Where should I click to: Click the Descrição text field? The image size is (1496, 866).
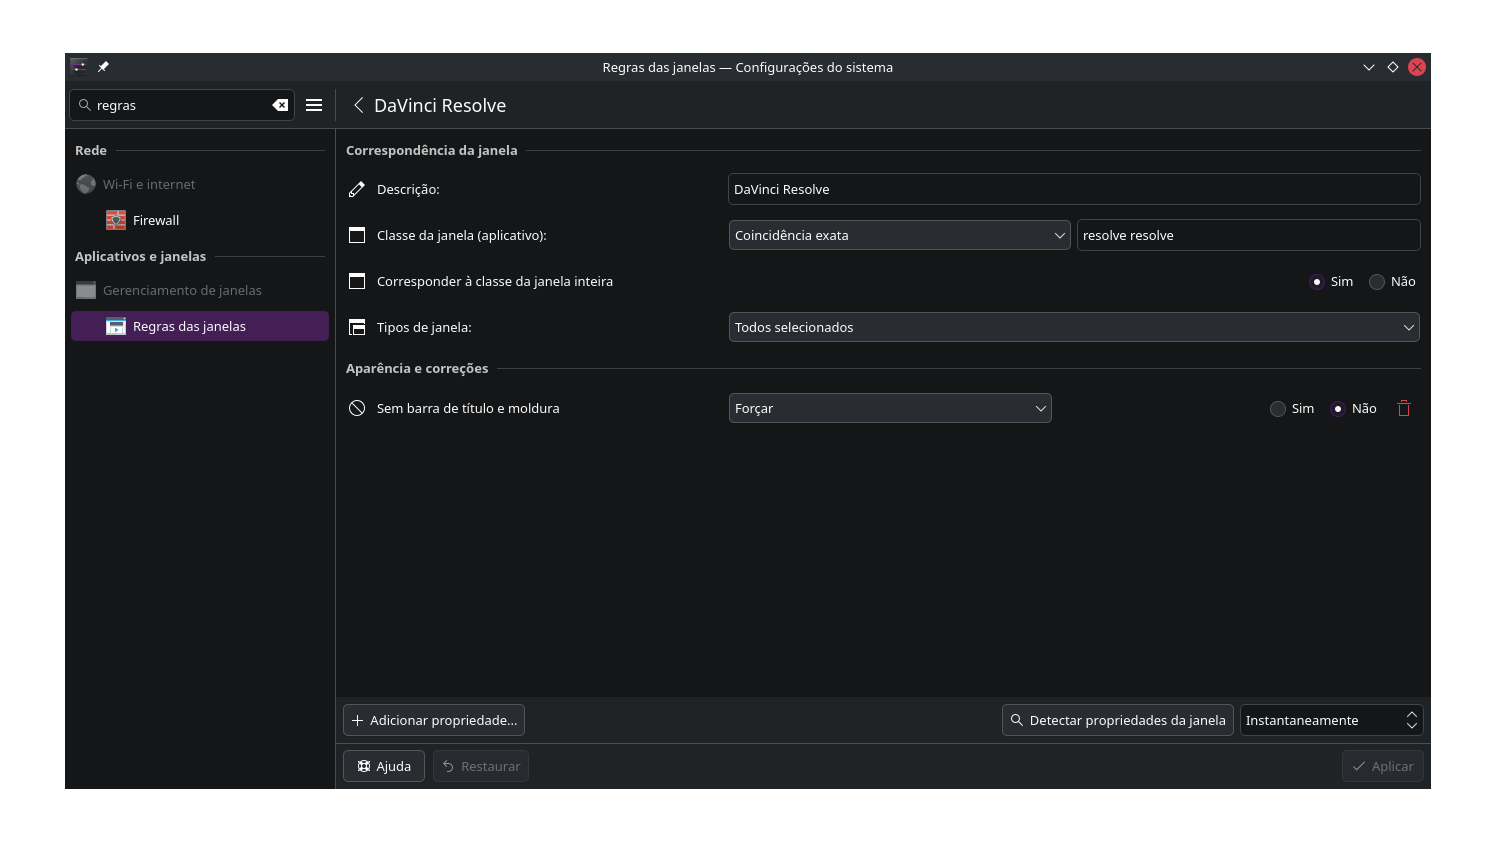tap(1073, 189)
